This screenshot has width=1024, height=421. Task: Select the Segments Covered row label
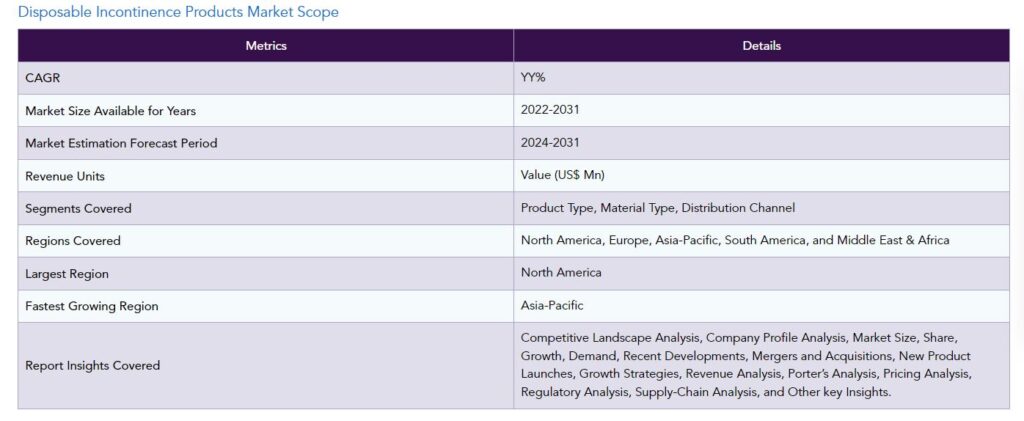pos(78,209)
